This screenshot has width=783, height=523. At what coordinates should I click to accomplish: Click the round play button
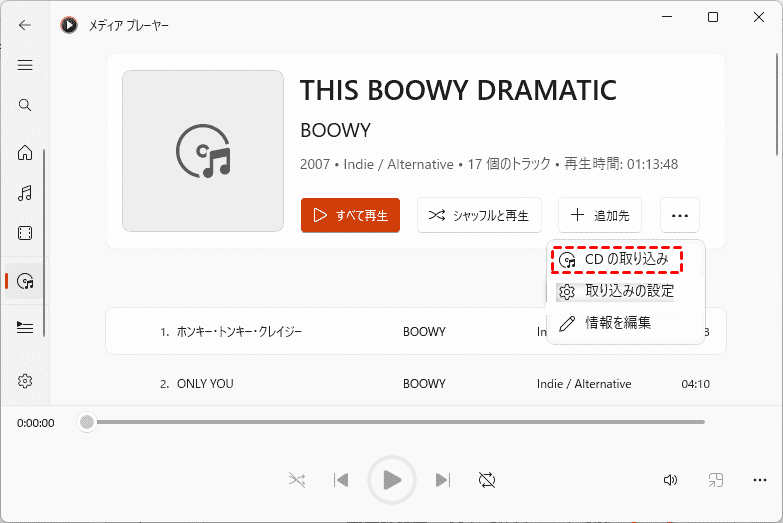(392, 480)
